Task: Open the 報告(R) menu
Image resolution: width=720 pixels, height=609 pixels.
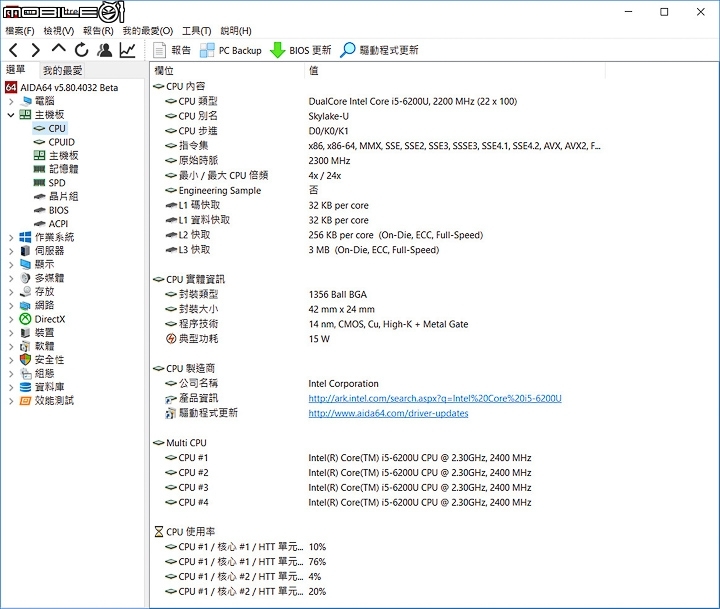Action: tap(98, 31)
